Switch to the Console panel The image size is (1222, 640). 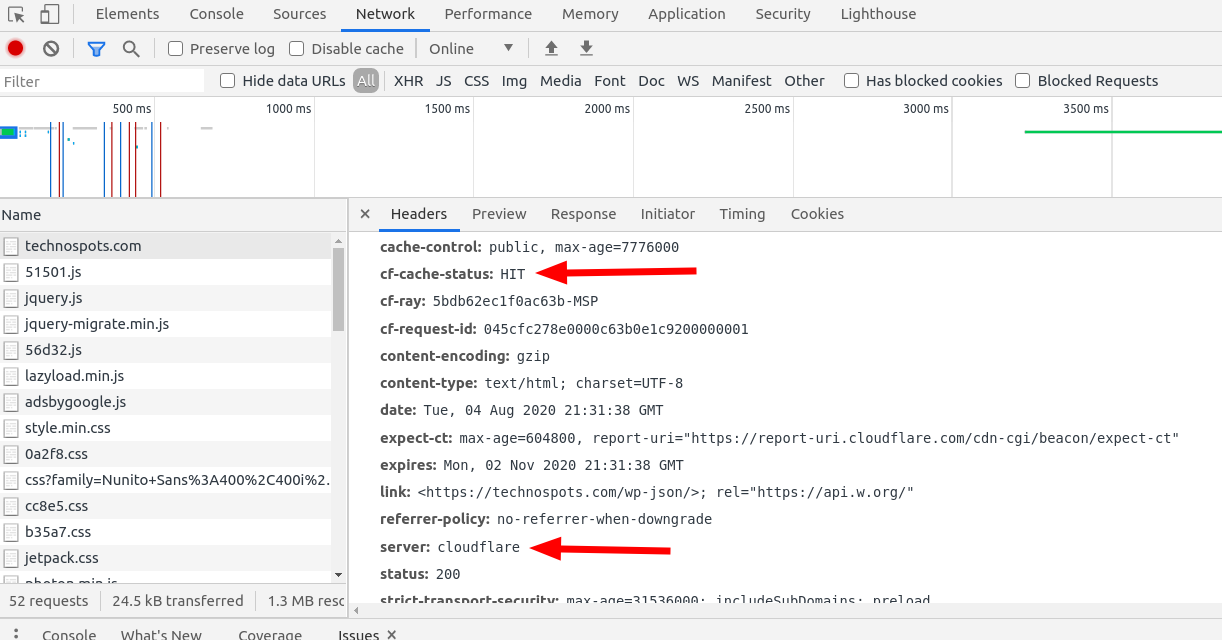217,14
